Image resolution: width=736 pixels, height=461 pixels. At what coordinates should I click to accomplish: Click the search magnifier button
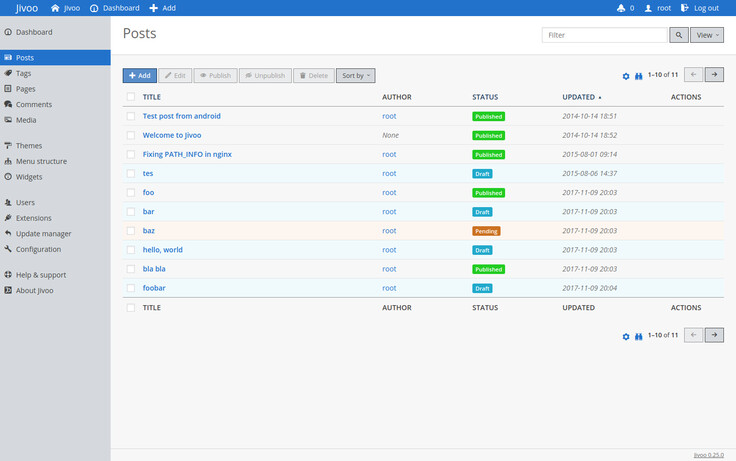(678, 35)
